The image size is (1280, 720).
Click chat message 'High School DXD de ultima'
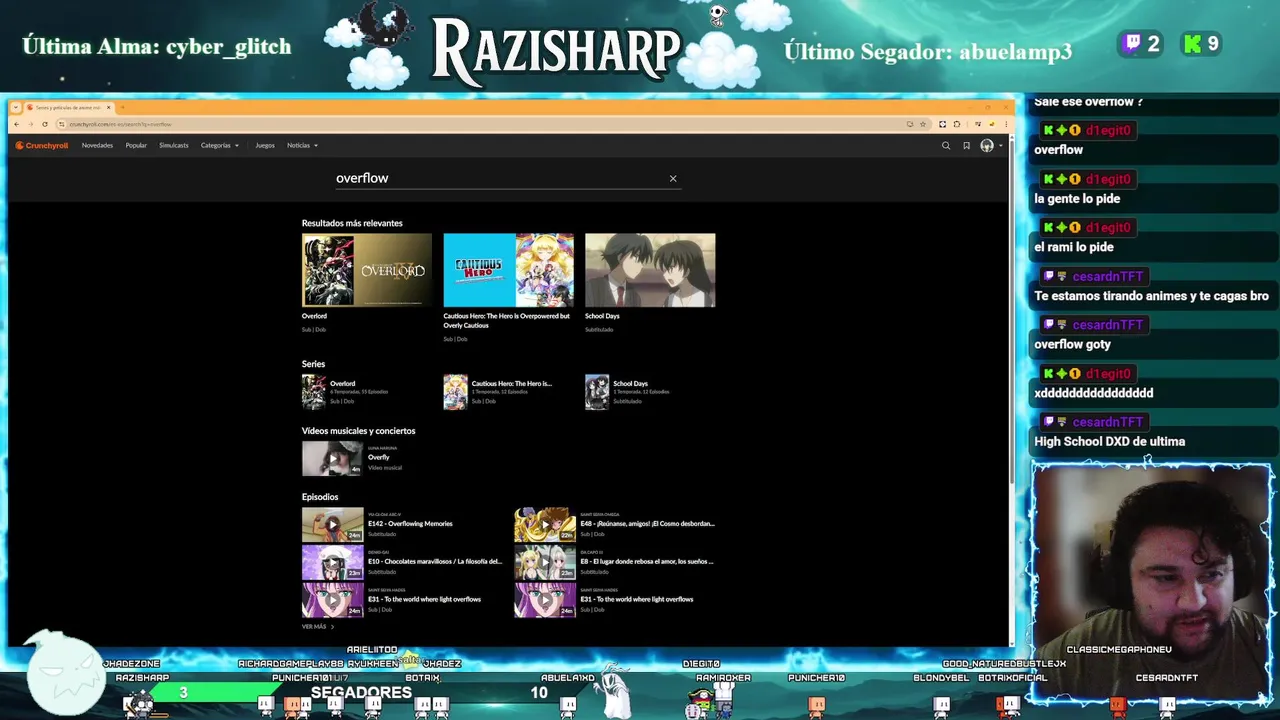1109,441
